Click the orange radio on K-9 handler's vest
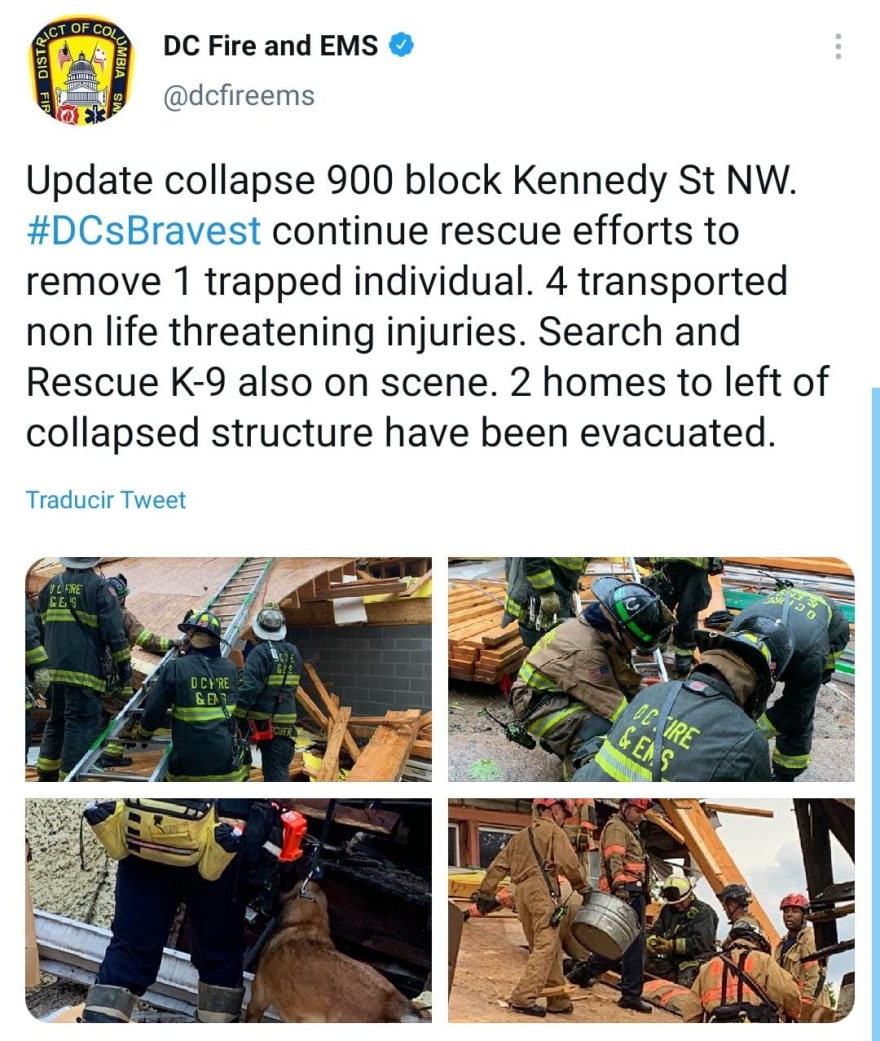The height and width of the screenshot is (1041, 880). point(292,834)
